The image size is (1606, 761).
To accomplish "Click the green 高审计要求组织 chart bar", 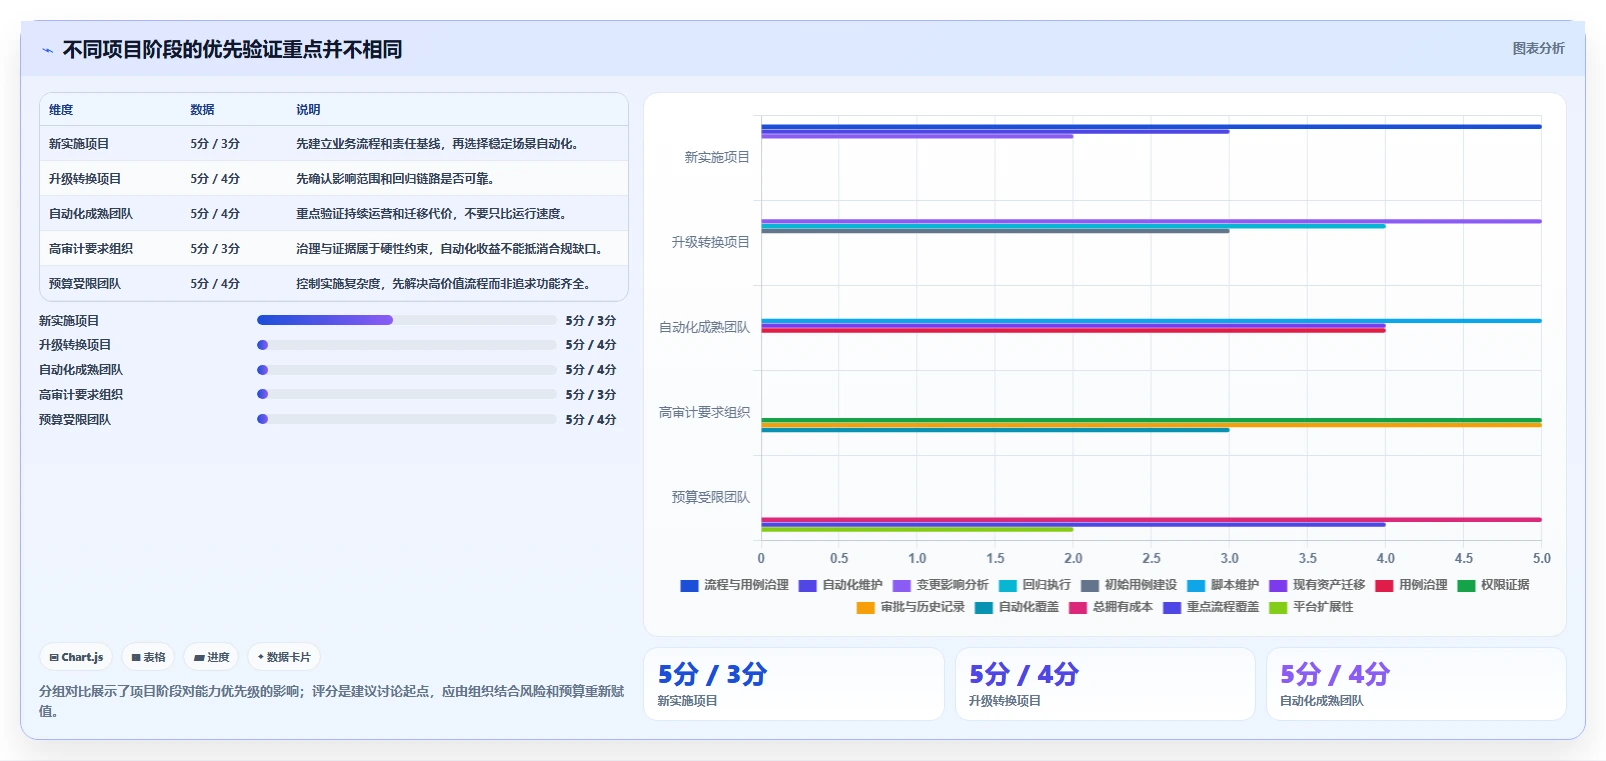I will (1151, 420).
